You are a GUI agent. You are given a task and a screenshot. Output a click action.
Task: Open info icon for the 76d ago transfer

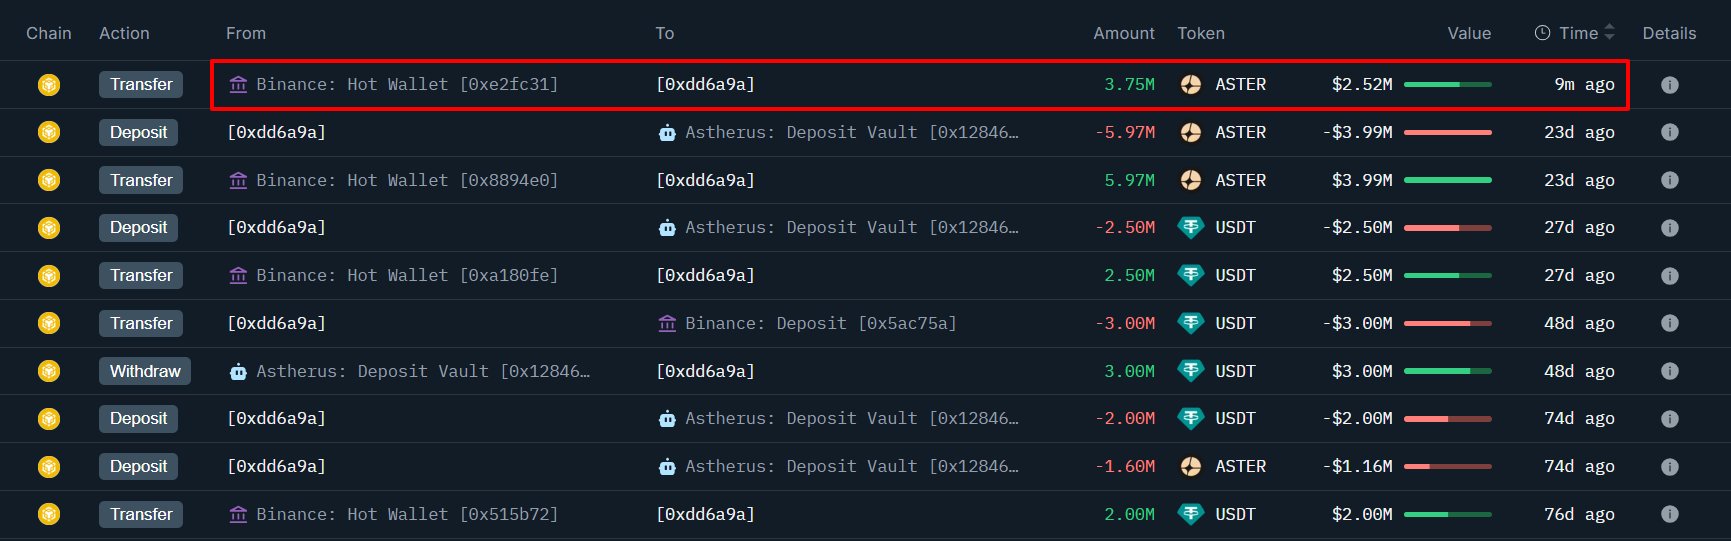pyautogui.click(x=1669, y=515)
